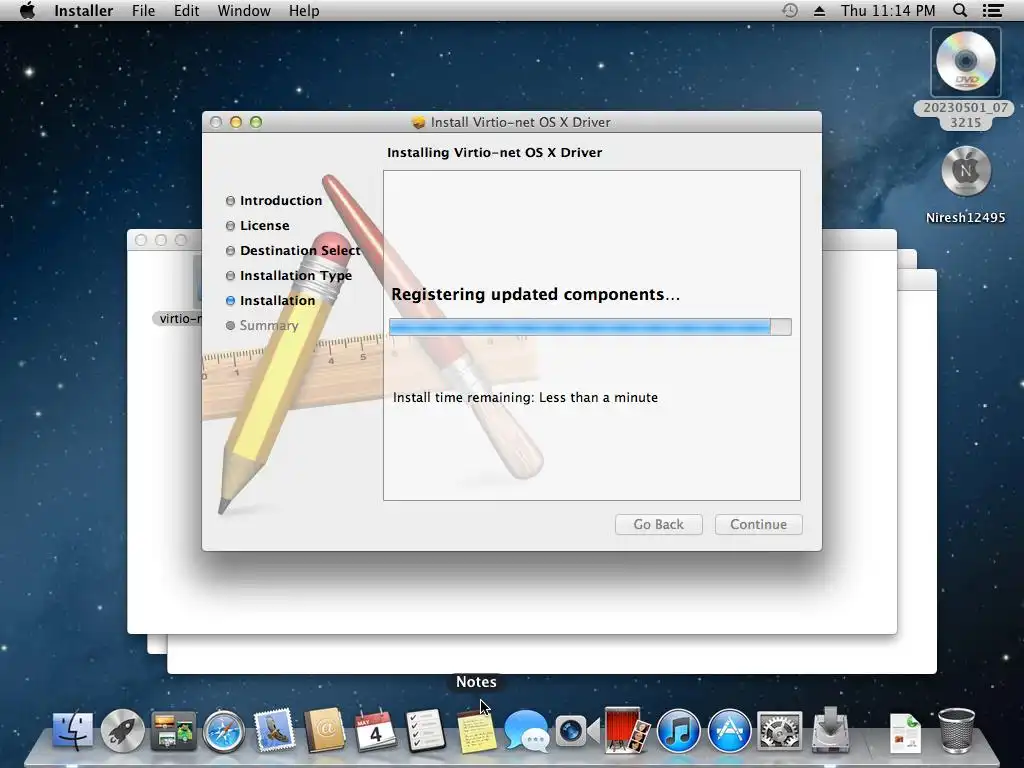Open Calendar icon in Dock
This screenshot has width=1024, height=768.
pos(375,730)
